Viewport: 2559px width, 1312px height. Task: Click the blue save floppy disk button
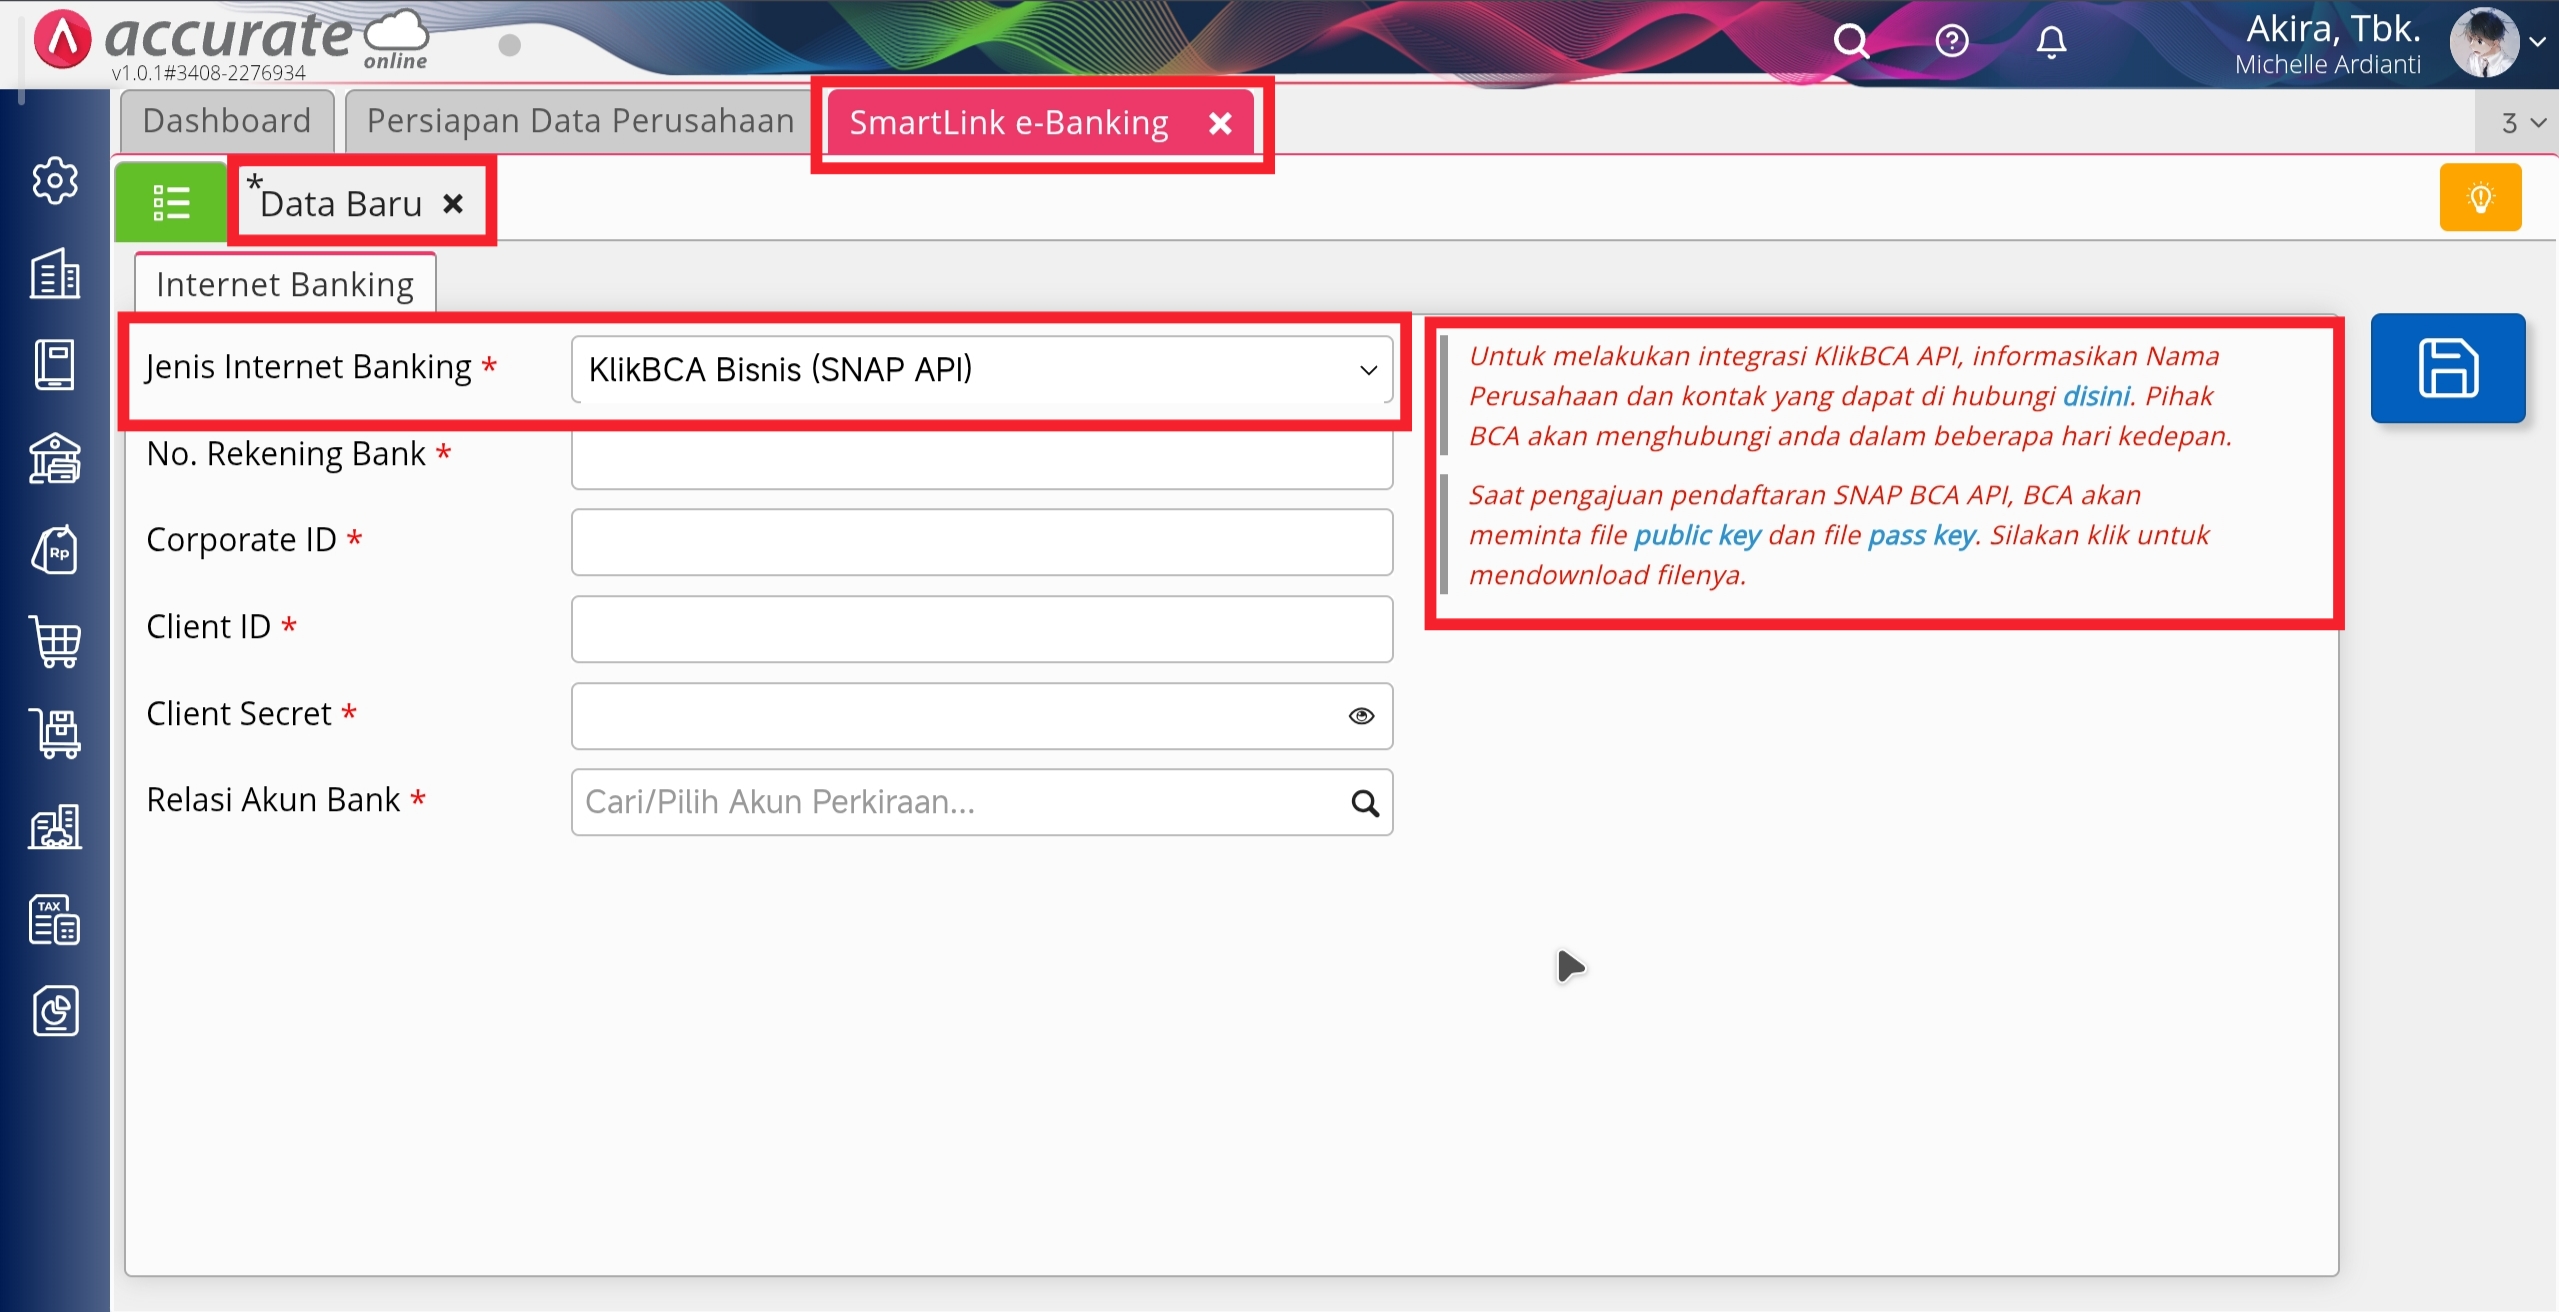click(x=2447, y=368)
